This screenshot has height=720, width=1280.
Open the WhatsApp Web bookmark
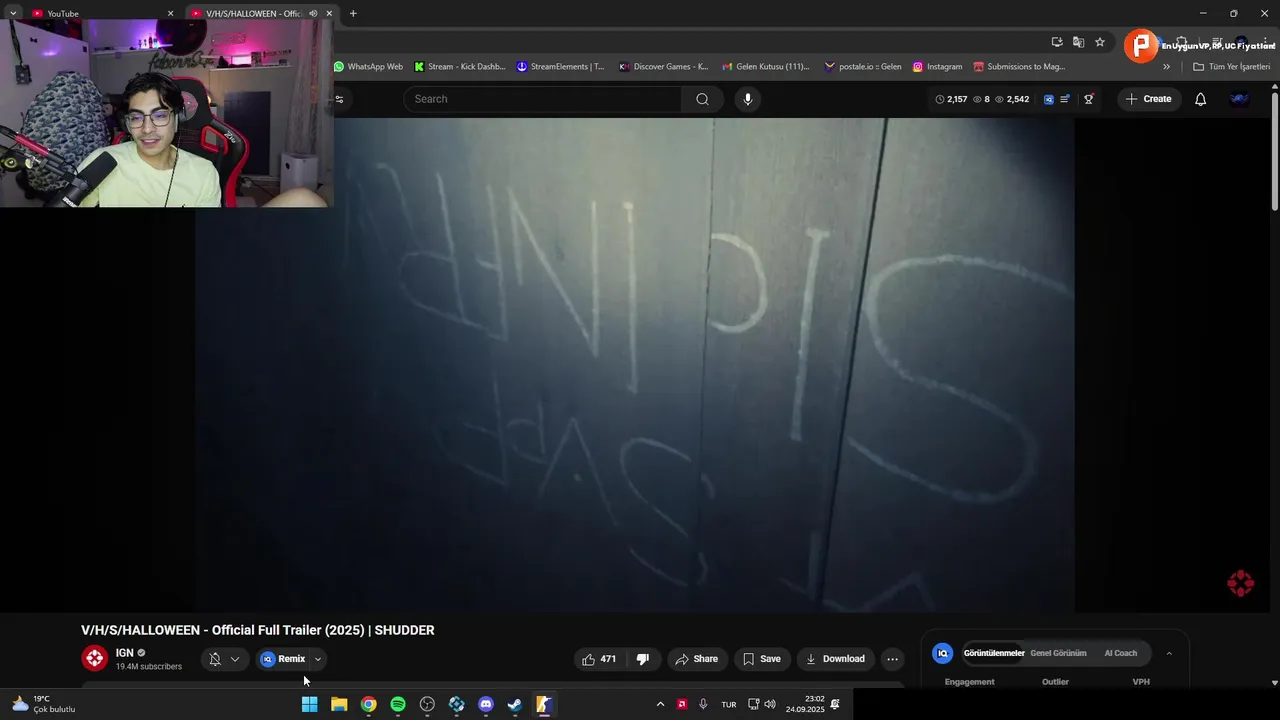(x=368, y=67)
